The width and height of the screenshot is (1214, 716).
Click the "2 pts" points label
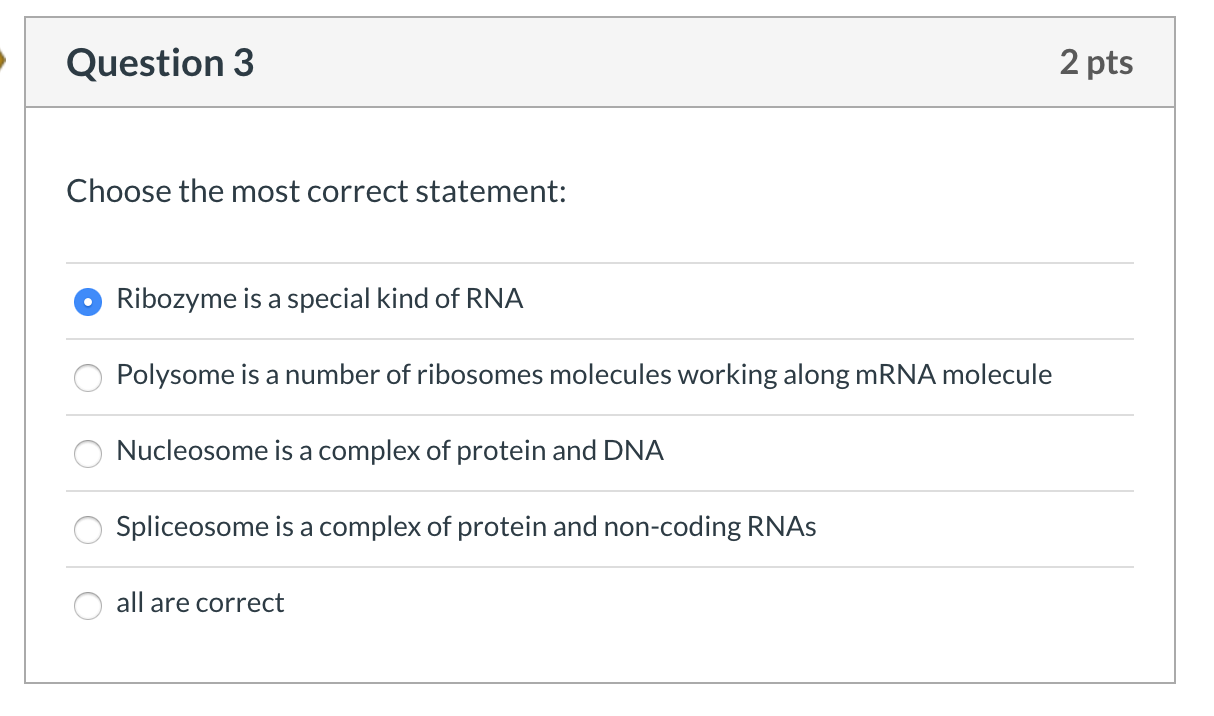point(1096,63)
